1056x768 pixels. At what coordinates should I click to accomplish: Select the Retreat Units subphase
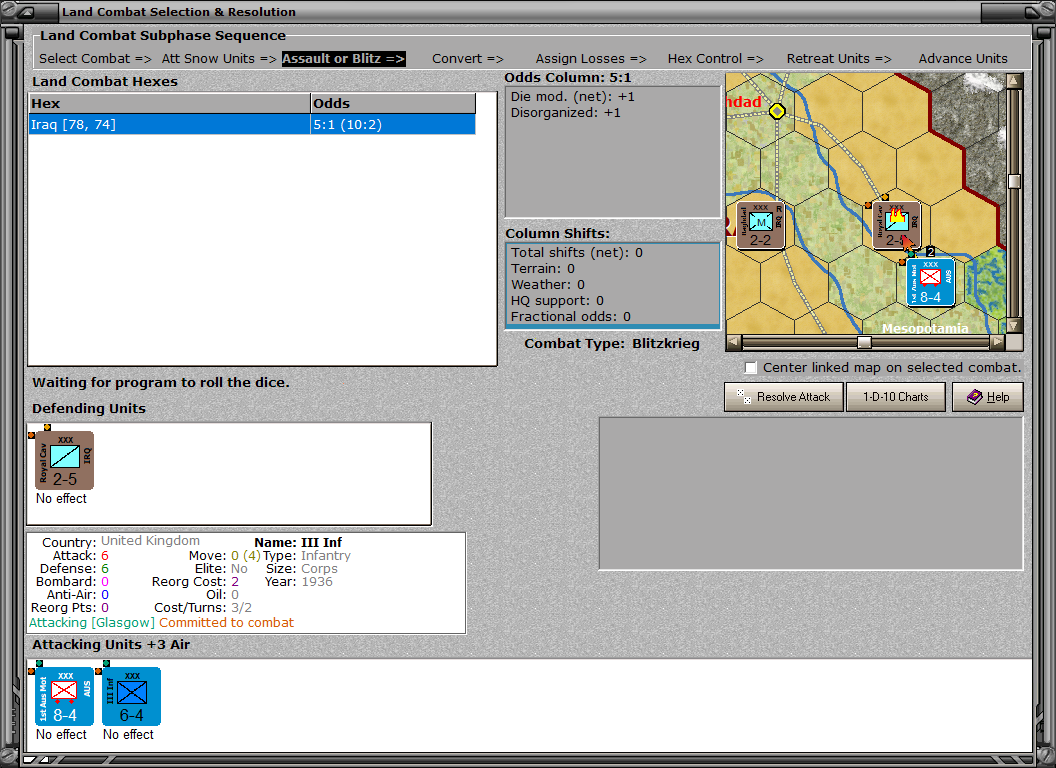[x=839, y=59]
